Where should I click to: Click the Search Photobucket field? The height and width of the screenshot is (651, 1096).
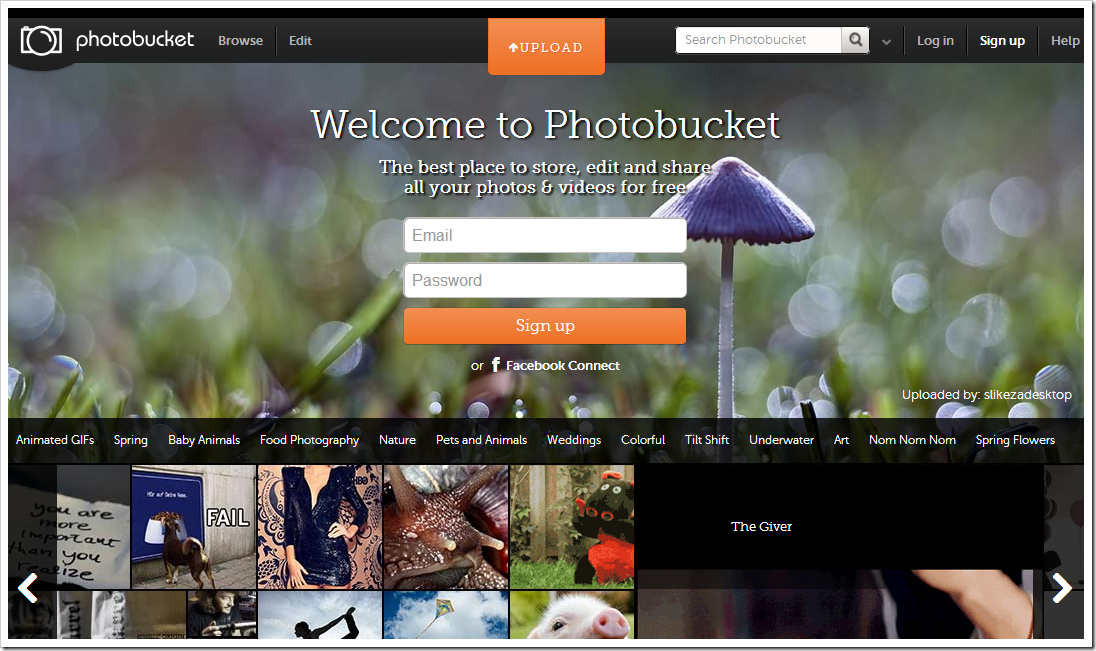pos(759,40)
